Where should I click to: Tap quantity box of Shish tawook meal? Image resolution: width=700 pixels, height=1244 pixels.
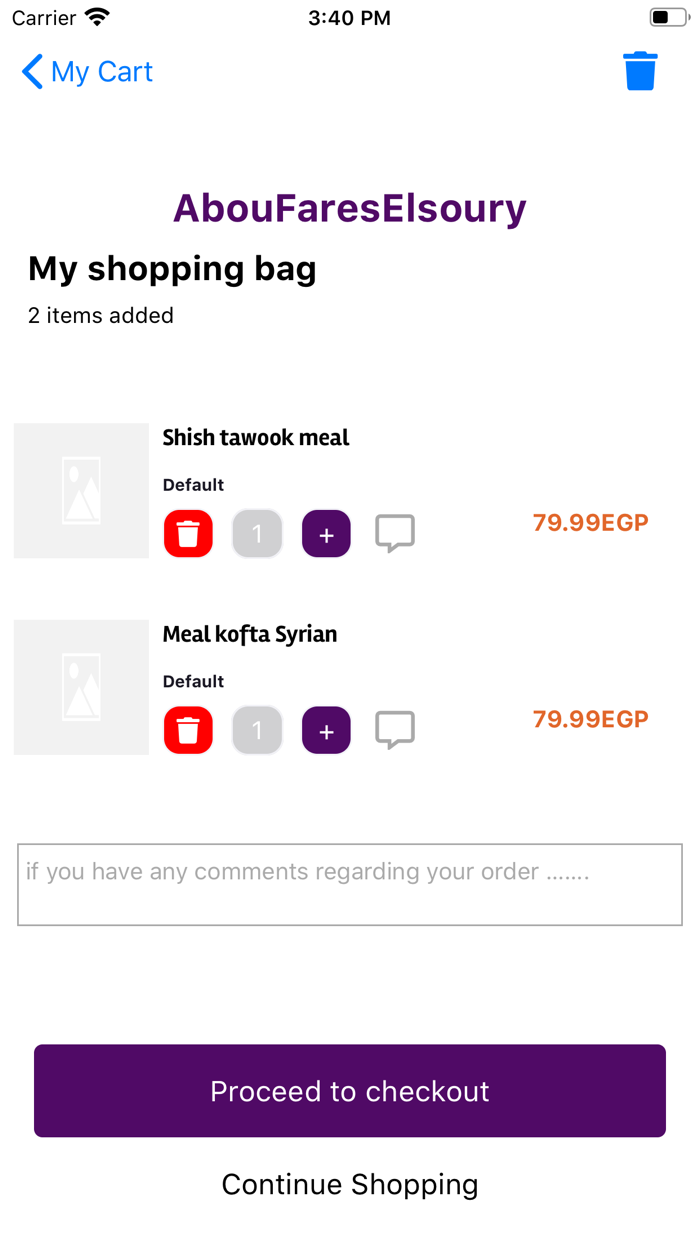pyautogui.click(x=257, y=534)
